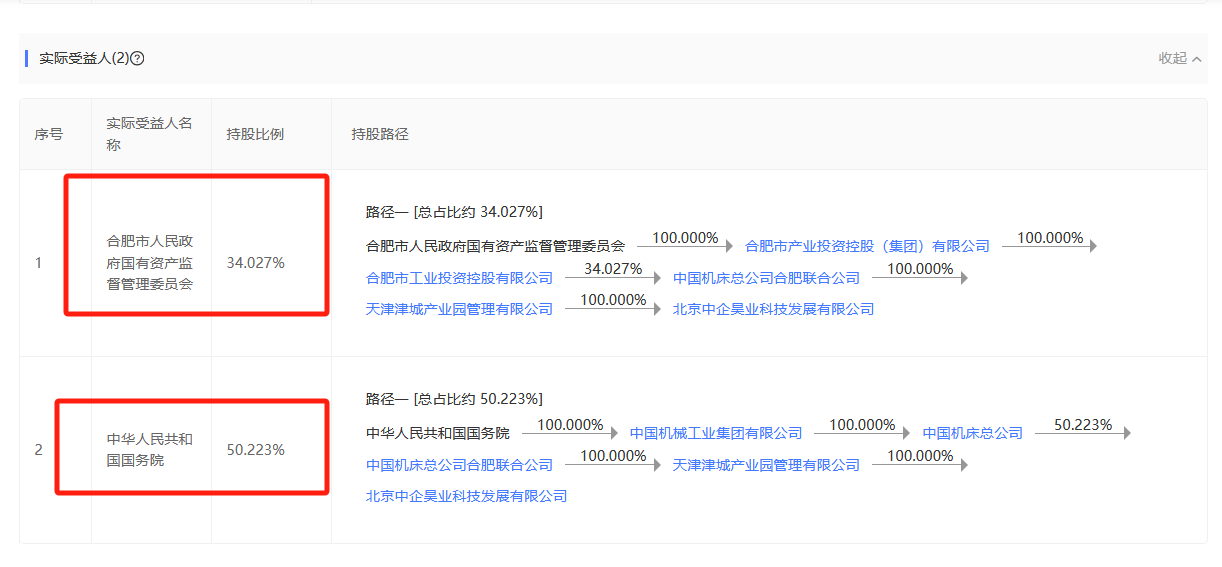Click the 持股路径 column header
The height and width of the screenshot is (567, 1222).
point(380,134)
